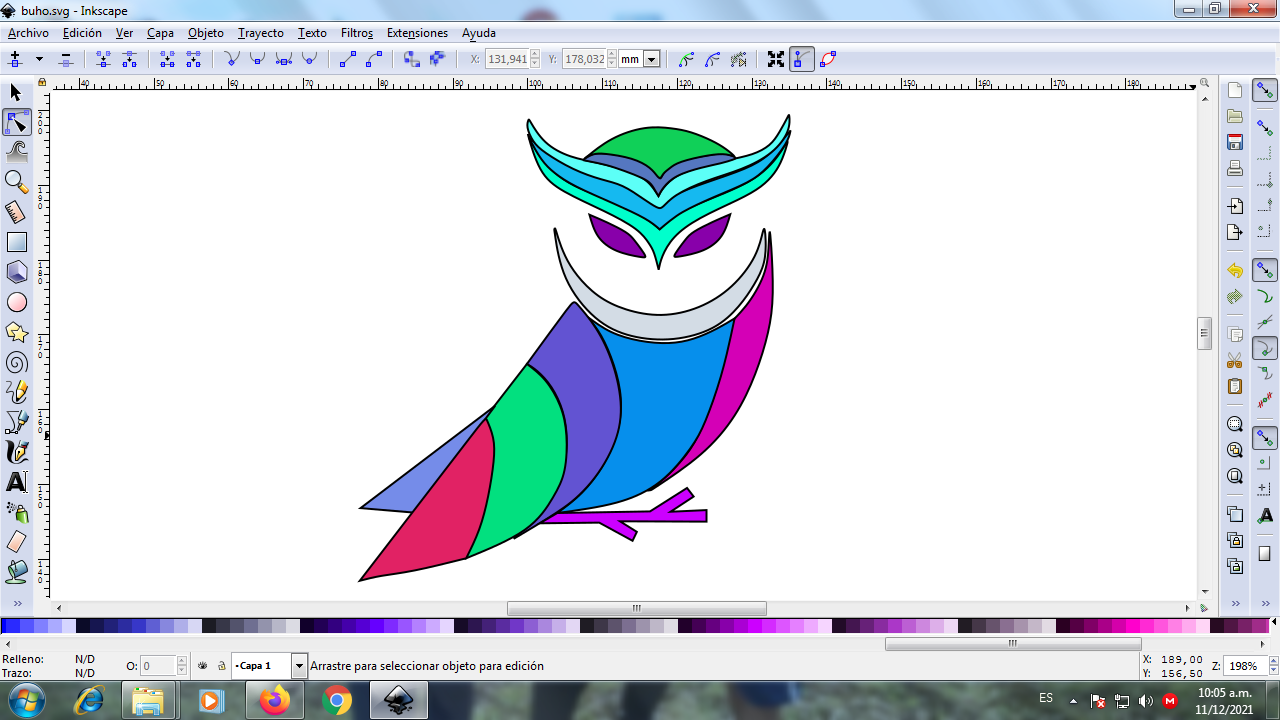Open the Insert node dropdown arrow
The image size is (1280, 720).
point(39,59)
